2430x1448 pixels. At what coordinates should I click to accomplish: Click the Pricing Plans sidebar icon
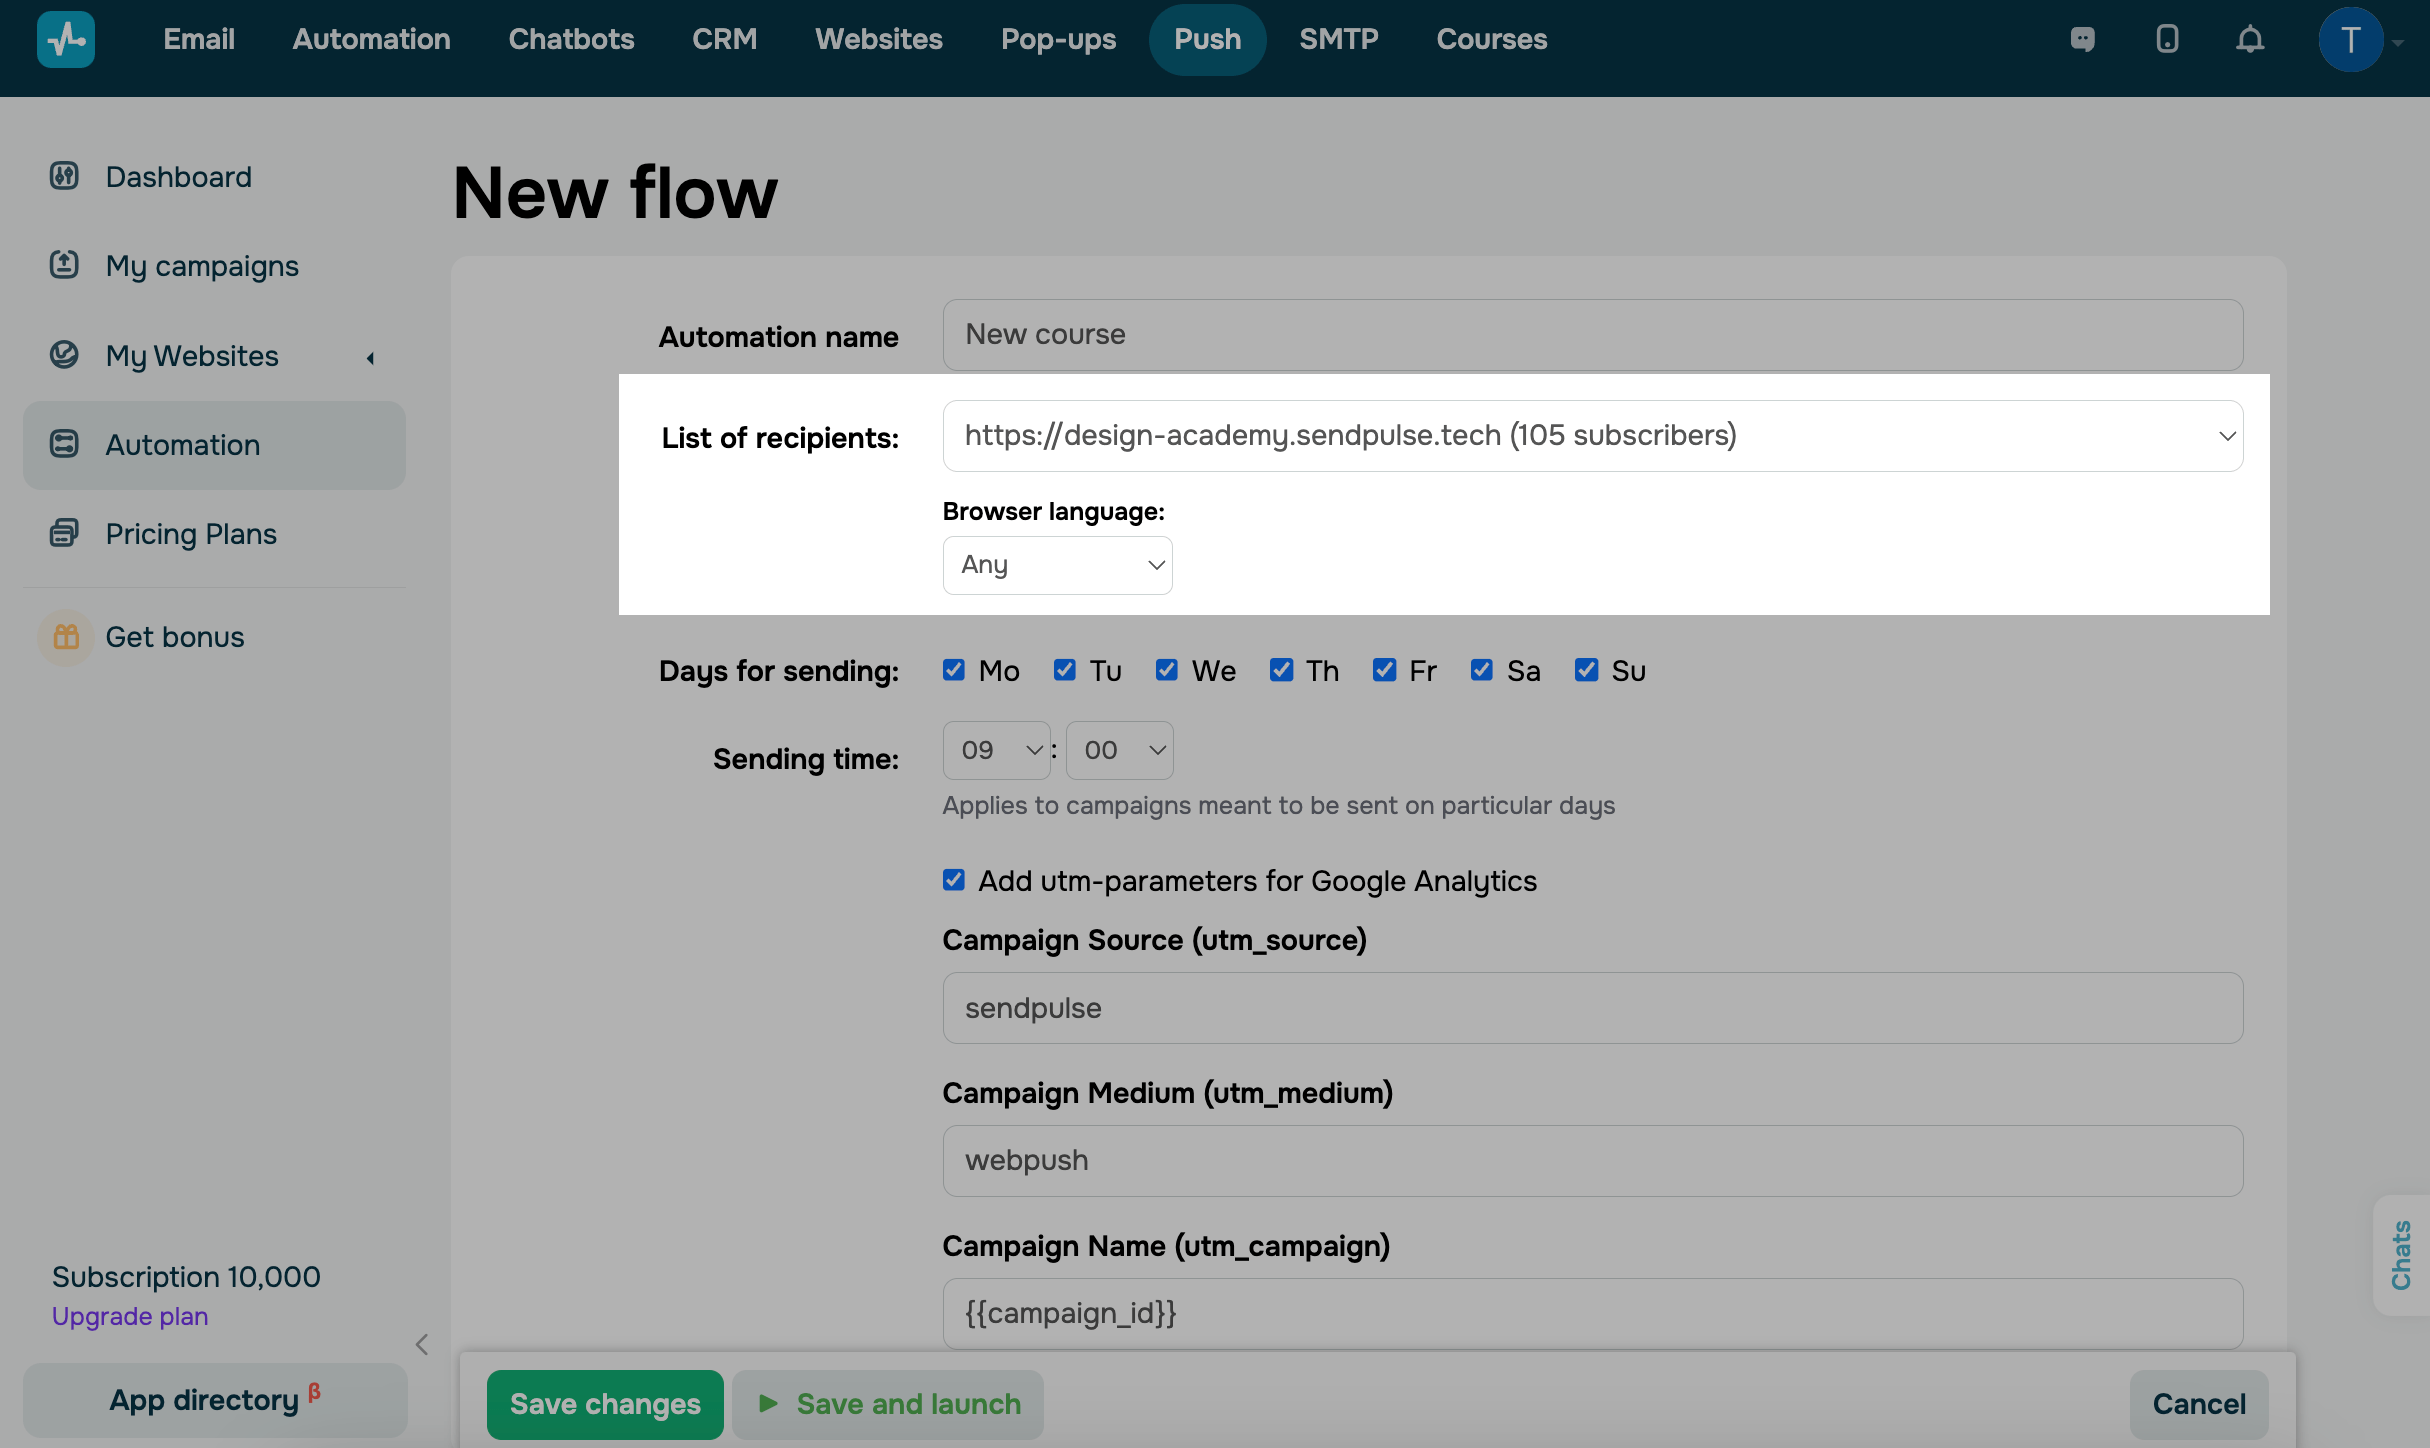[64, 533]
